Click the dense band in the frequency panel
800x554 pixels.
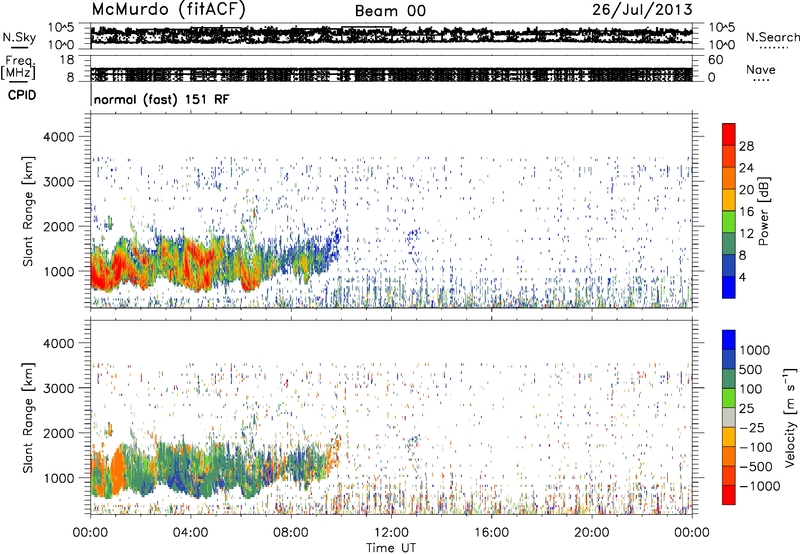[391, 74]
